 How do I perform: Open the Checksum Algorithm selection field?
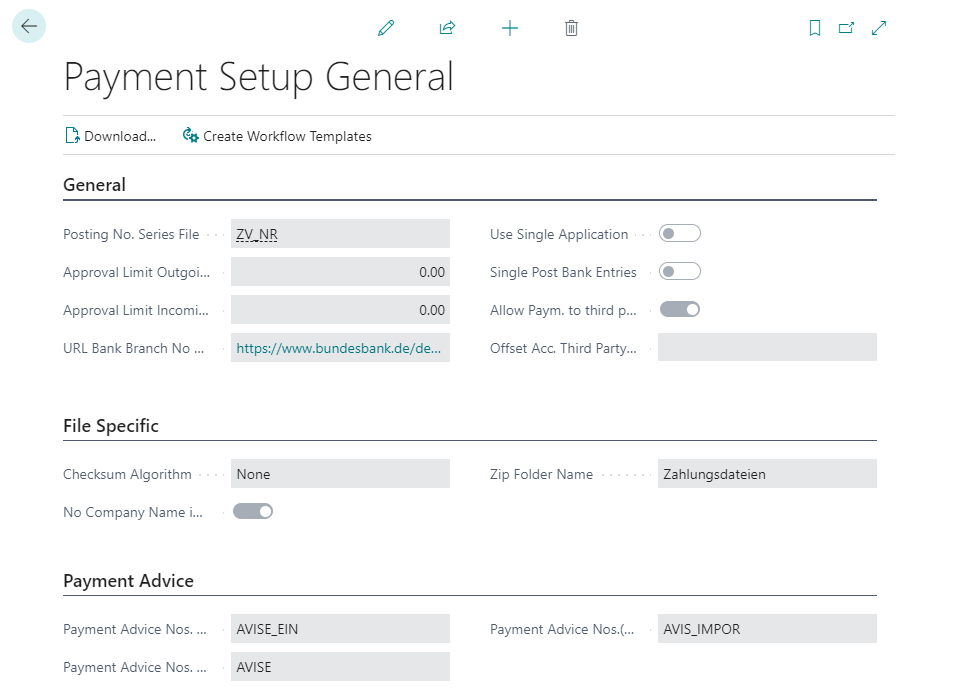coord(340,473)
